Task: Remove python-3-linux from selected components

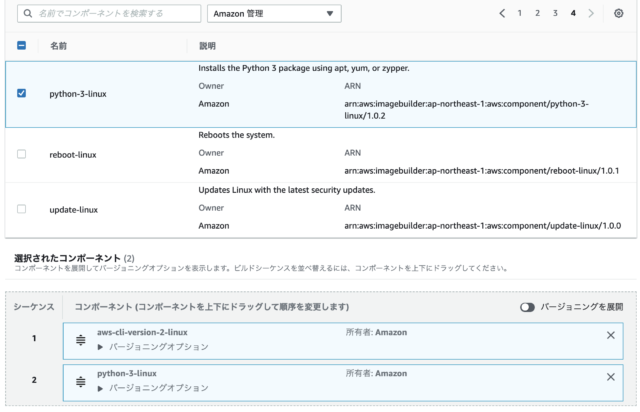Action: (611, 377)
